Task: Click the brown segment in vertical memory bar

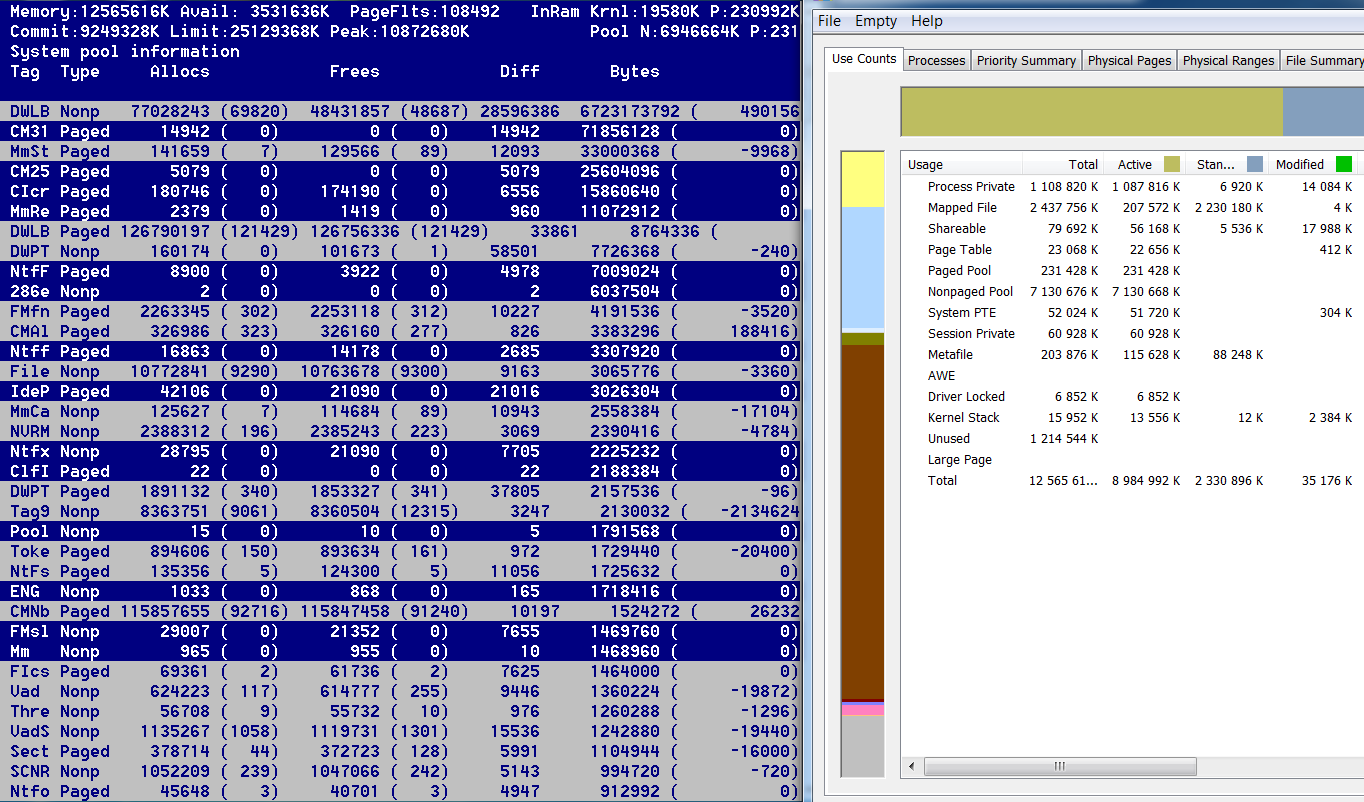Action: pyautogui.click(x=862, y=520)
